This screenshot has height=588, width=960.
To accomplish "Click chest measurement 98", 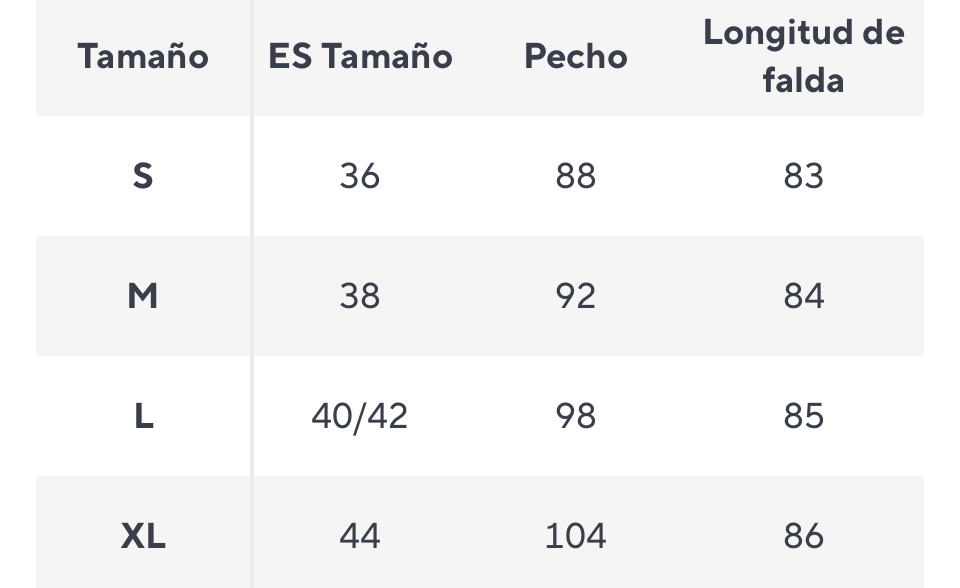I will (576, 416).
